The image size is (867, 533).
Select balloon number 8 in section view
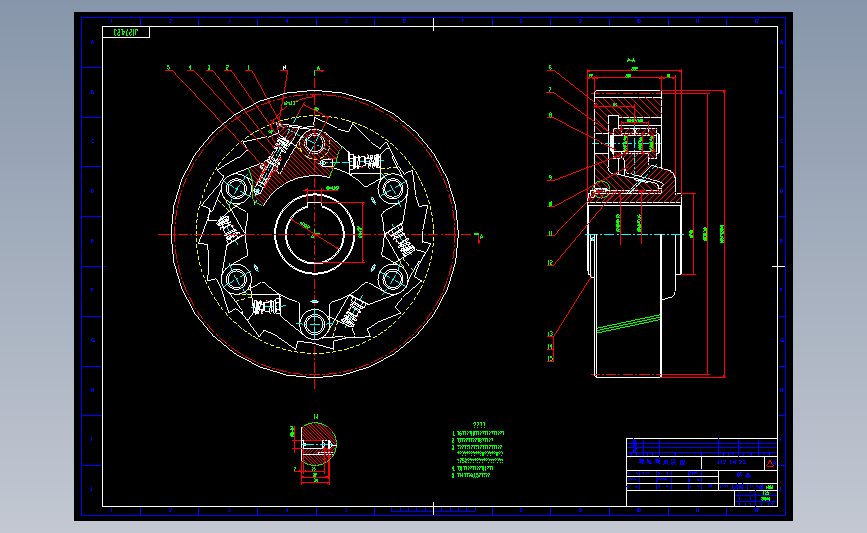(x=550, y=115)
